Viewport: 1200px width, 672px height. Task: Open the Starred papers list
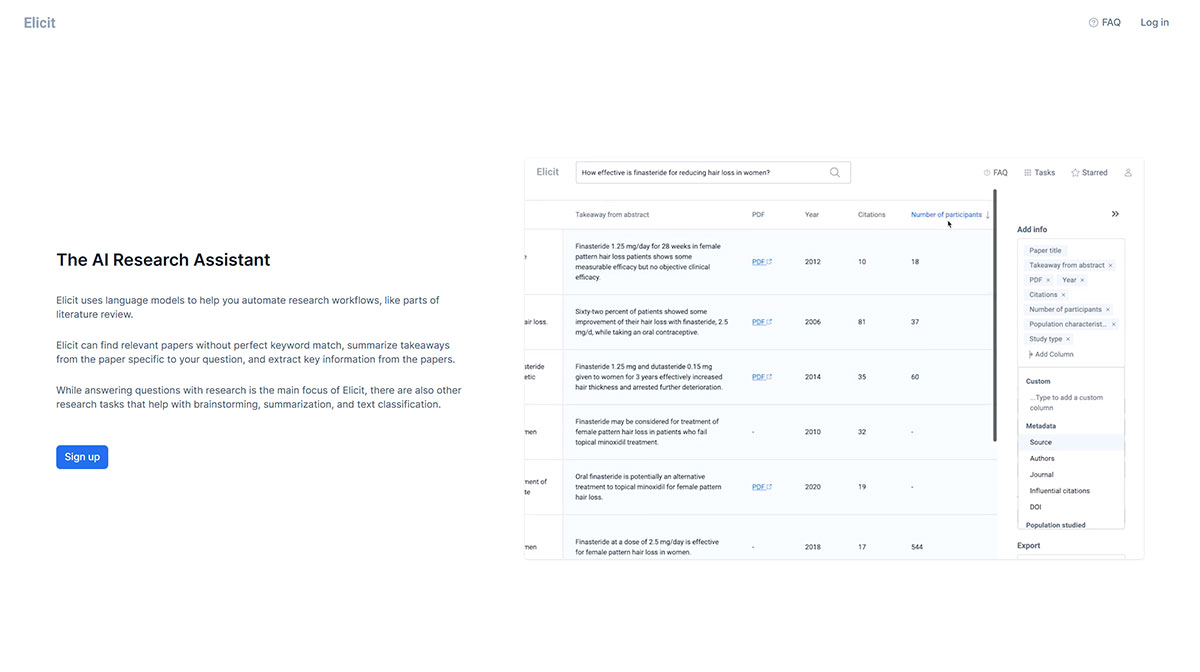pyautogui.click(x=1089, y=172)
